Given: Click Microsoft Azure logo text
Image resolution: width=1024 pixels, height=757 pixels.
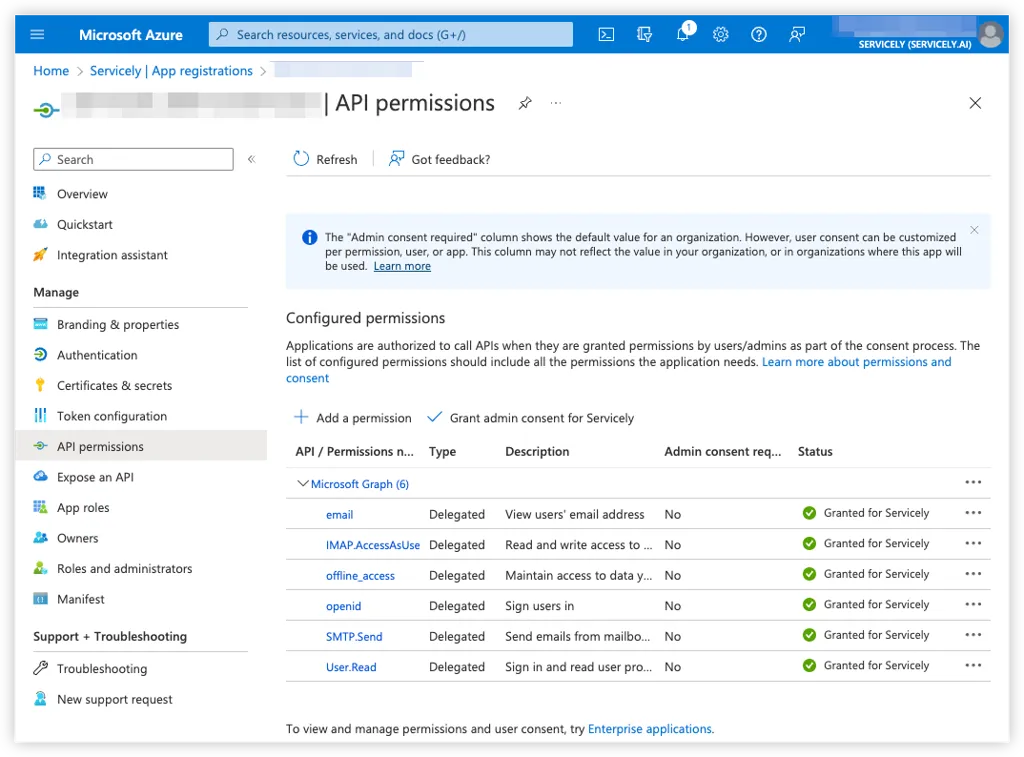Looking at the screenshot, I should pos(131,35).
